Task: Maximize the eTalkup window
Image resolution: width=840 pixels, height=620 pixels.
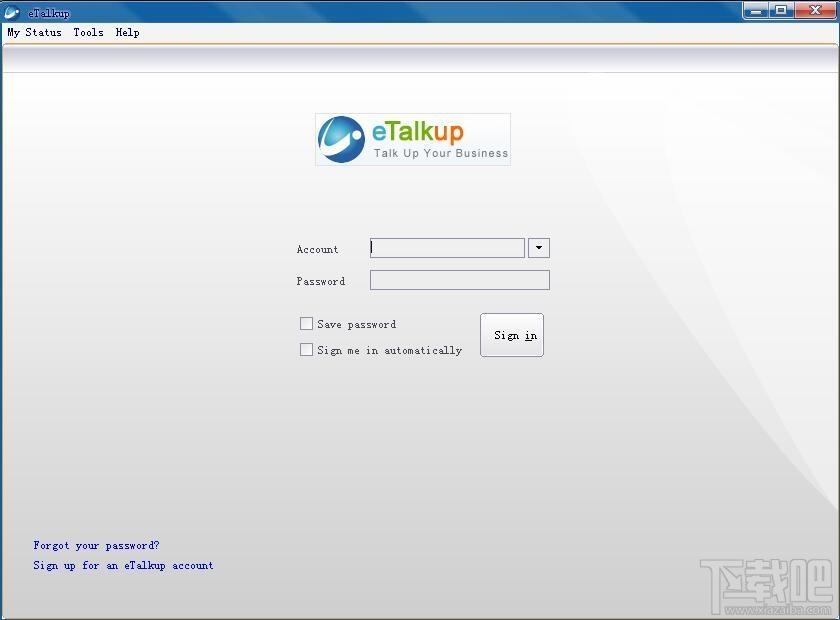Action: click(x=782, y=10)
